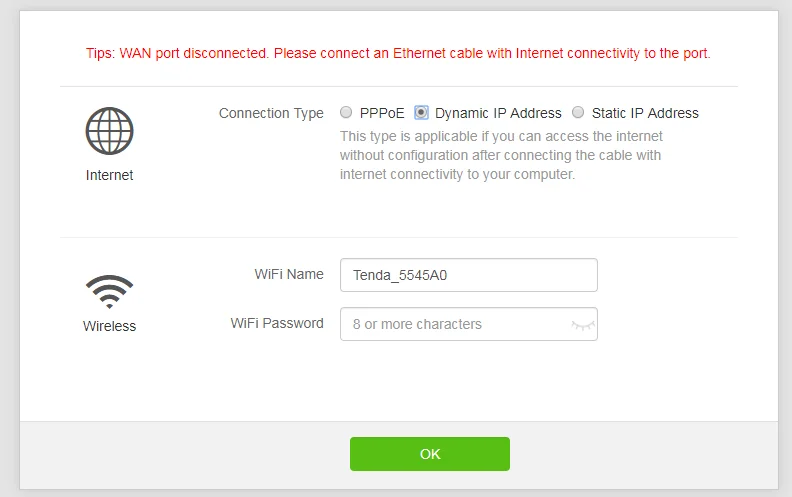The width and height of the screenshot is (792, 497).
Task: Click the Static IP Address label text
Action: [x=645, y=113]
